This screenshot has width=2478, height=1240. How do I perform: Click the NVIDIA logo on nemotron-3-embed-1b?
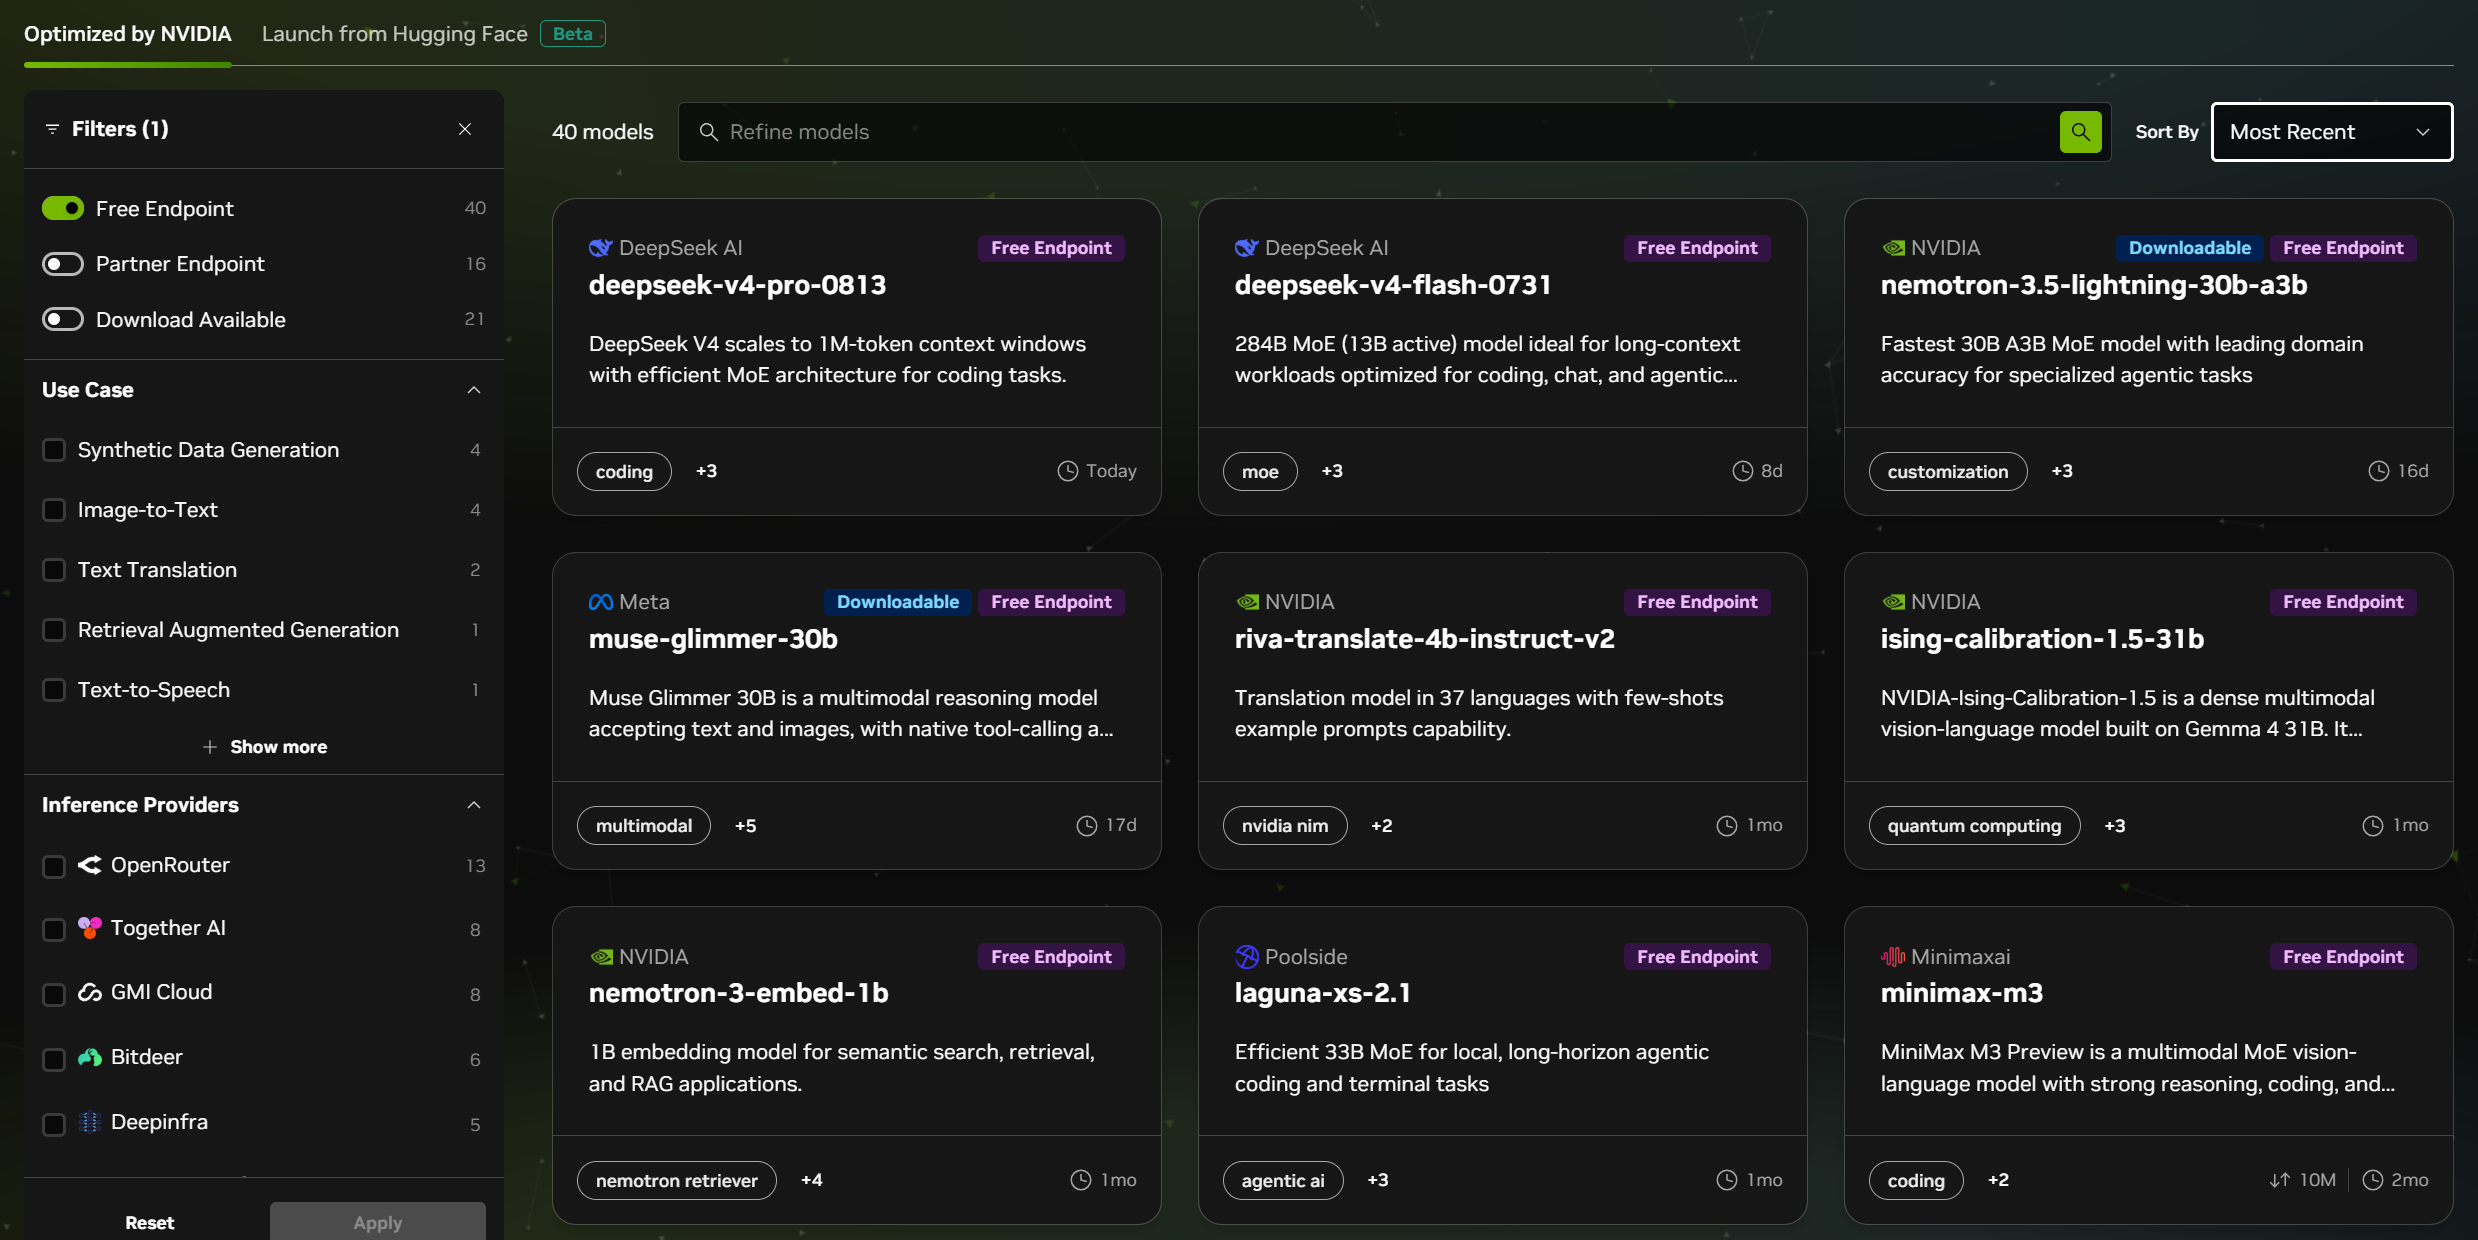pos(601,957)
